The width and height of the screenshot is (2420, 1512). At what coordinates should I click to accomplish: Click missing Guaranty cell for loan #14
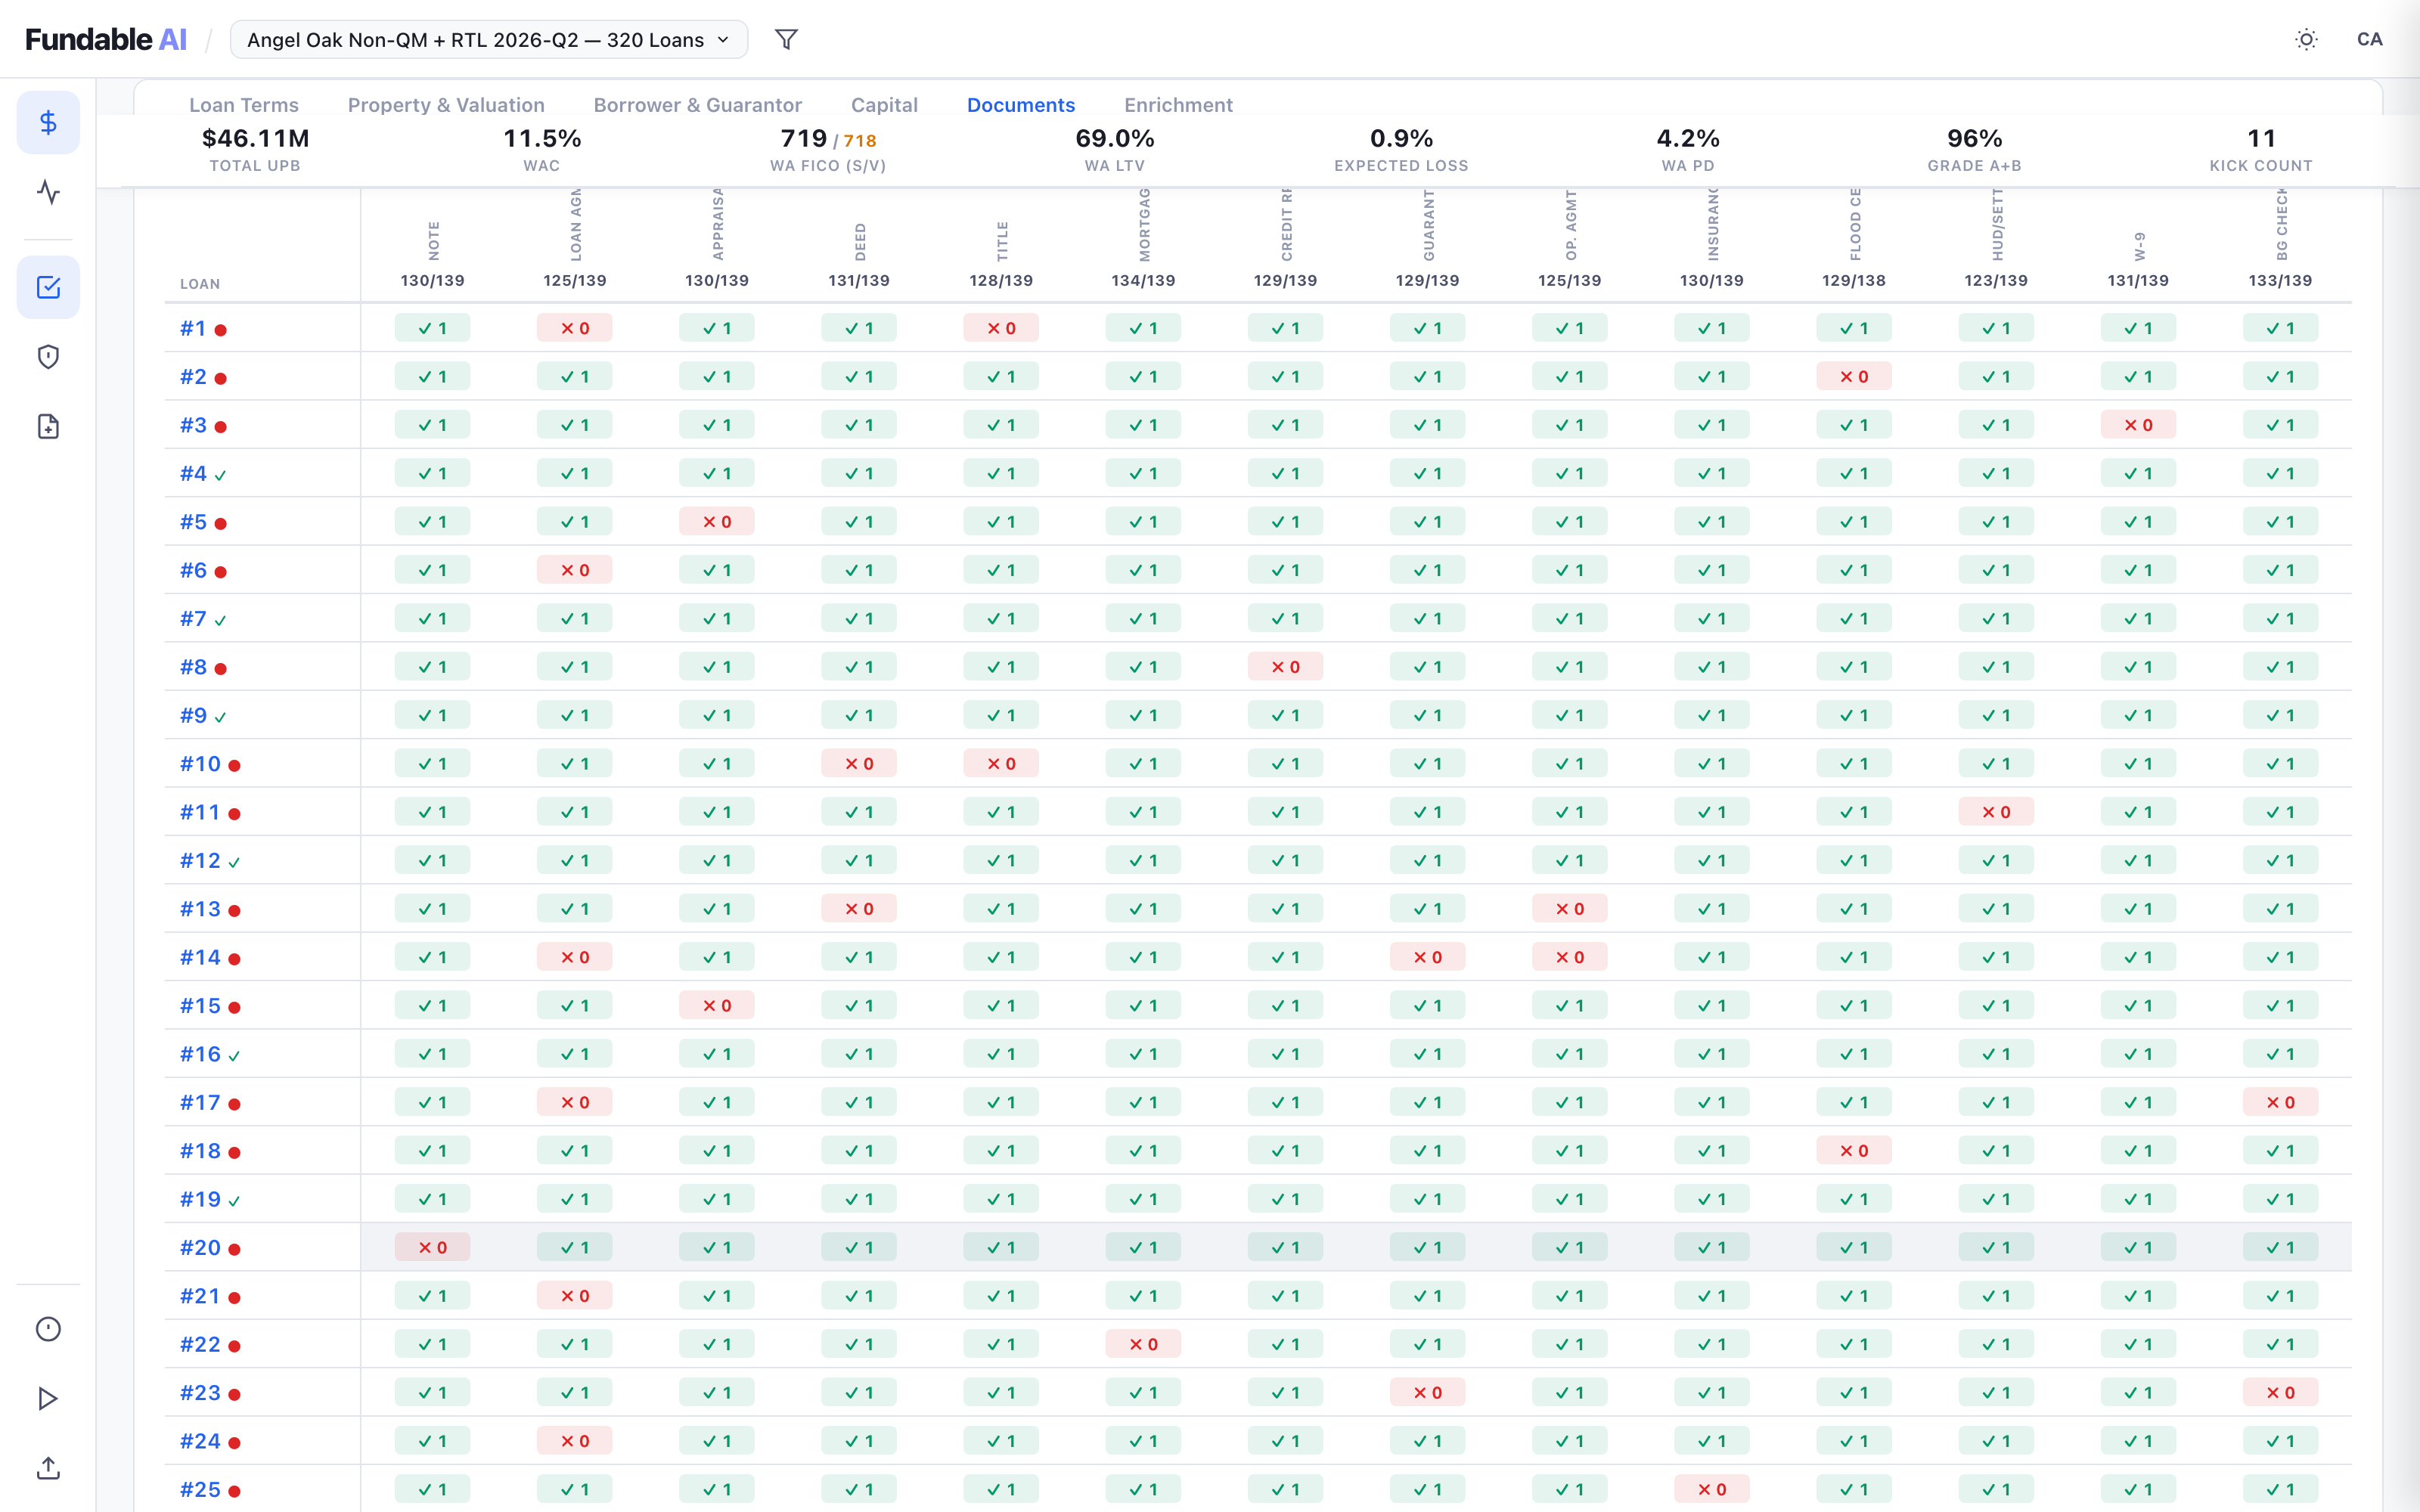1428,957
